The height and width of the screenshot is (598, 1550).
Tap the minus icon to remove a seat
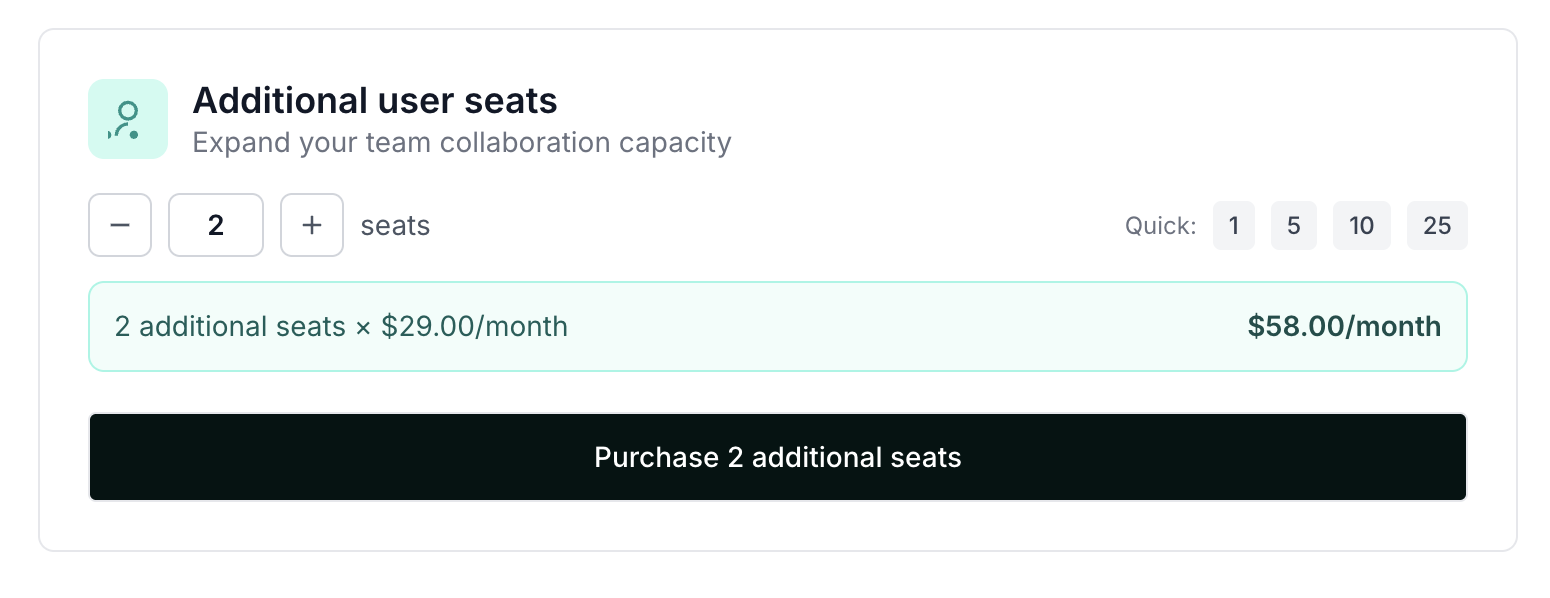coord(120,225)
